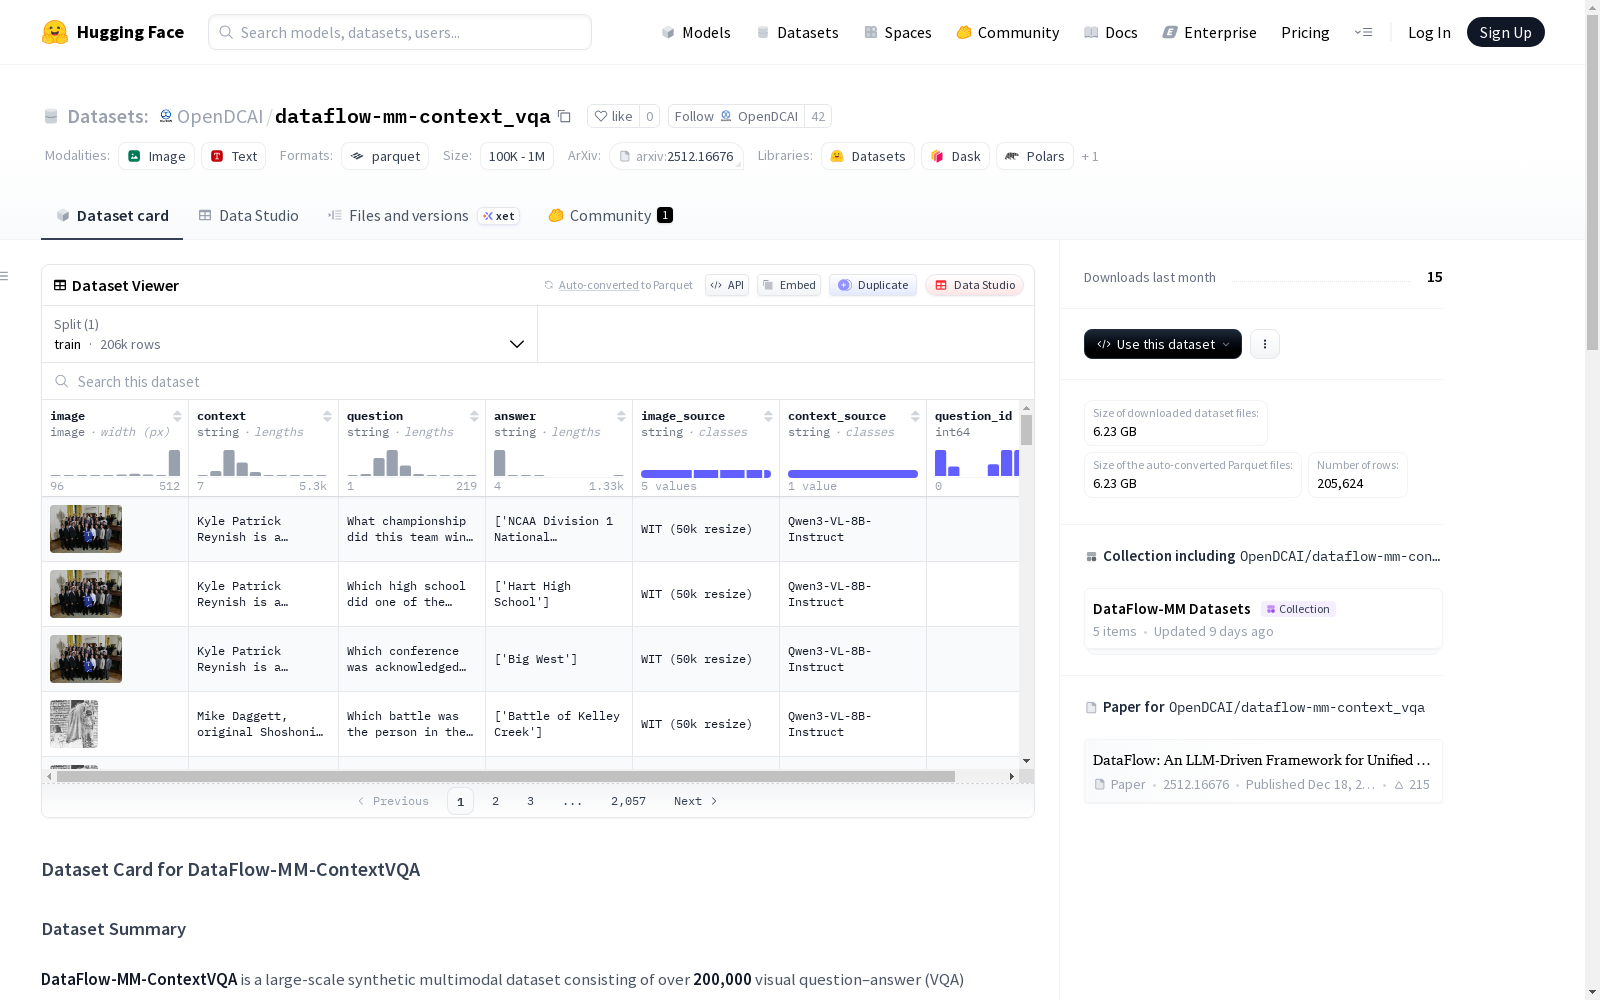Open the Mike Daggett row image thumbnail

74,724
